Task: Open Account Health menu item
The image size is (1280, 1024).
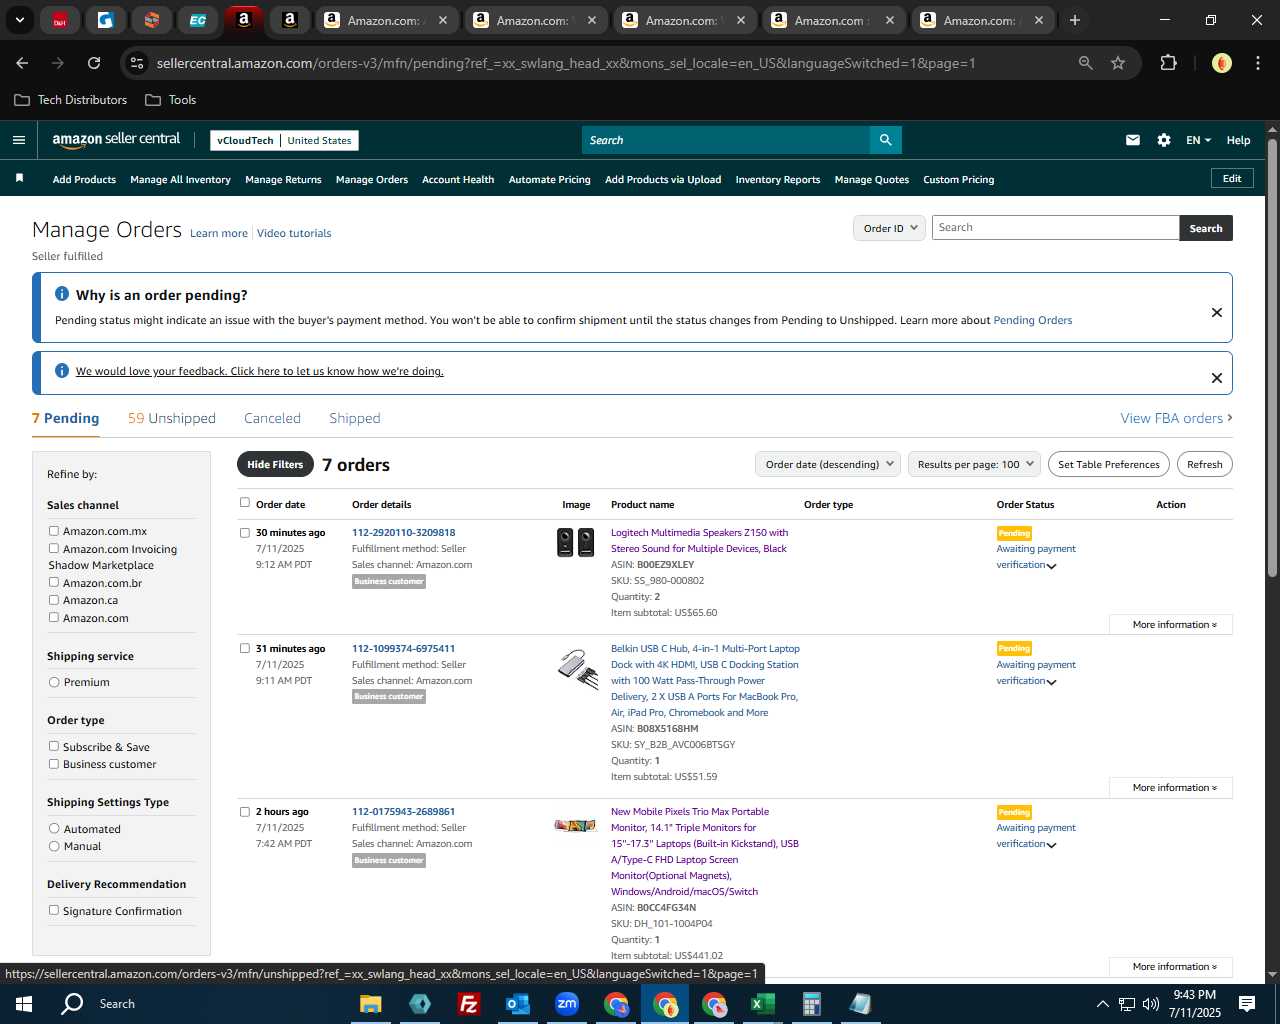Action: (458, 180)
